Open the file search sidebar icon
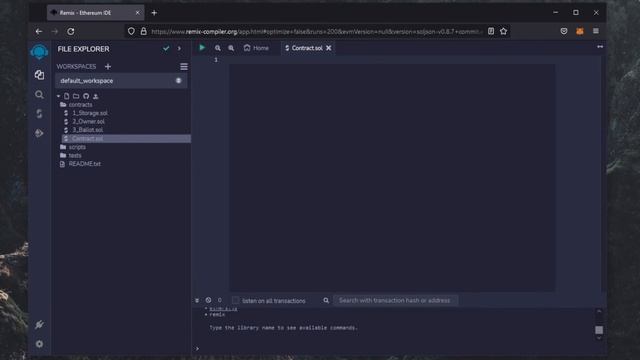Image resolution: width=640 pixels, height=360 pixels. [39, 95]
